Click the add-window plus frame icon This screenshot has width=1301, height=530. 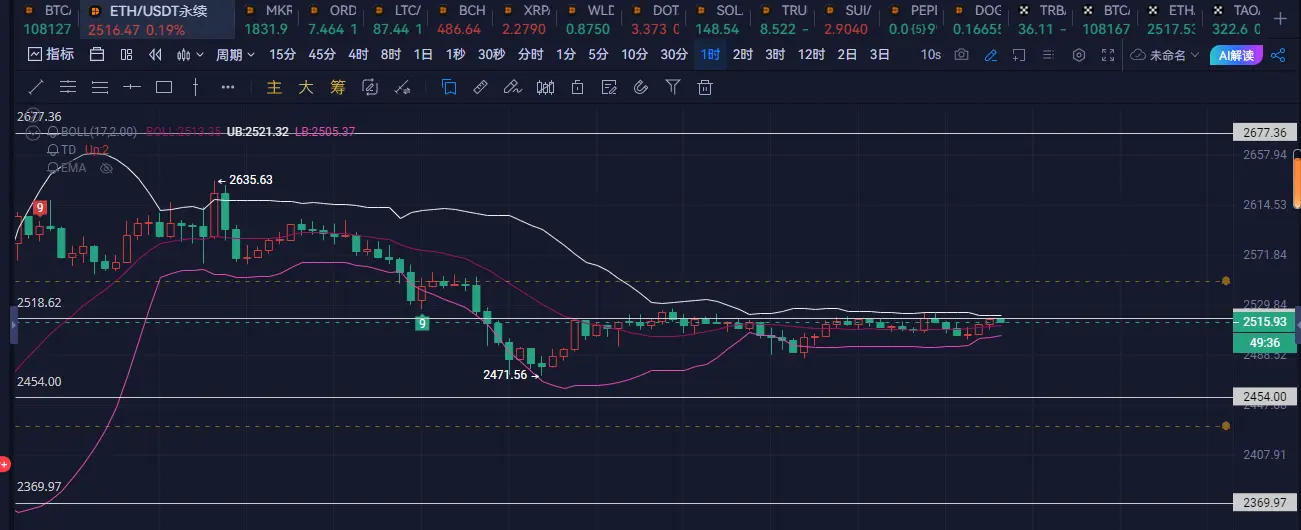1021,55
